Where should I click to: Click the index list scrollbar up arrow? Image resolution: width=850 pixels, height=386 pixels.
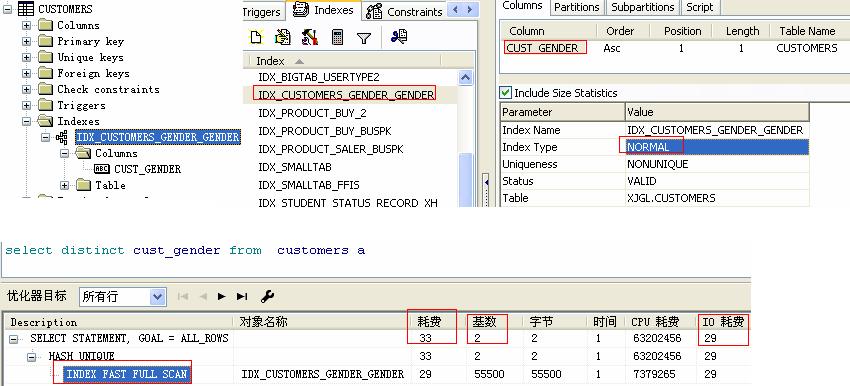click(x=466, y=78)
